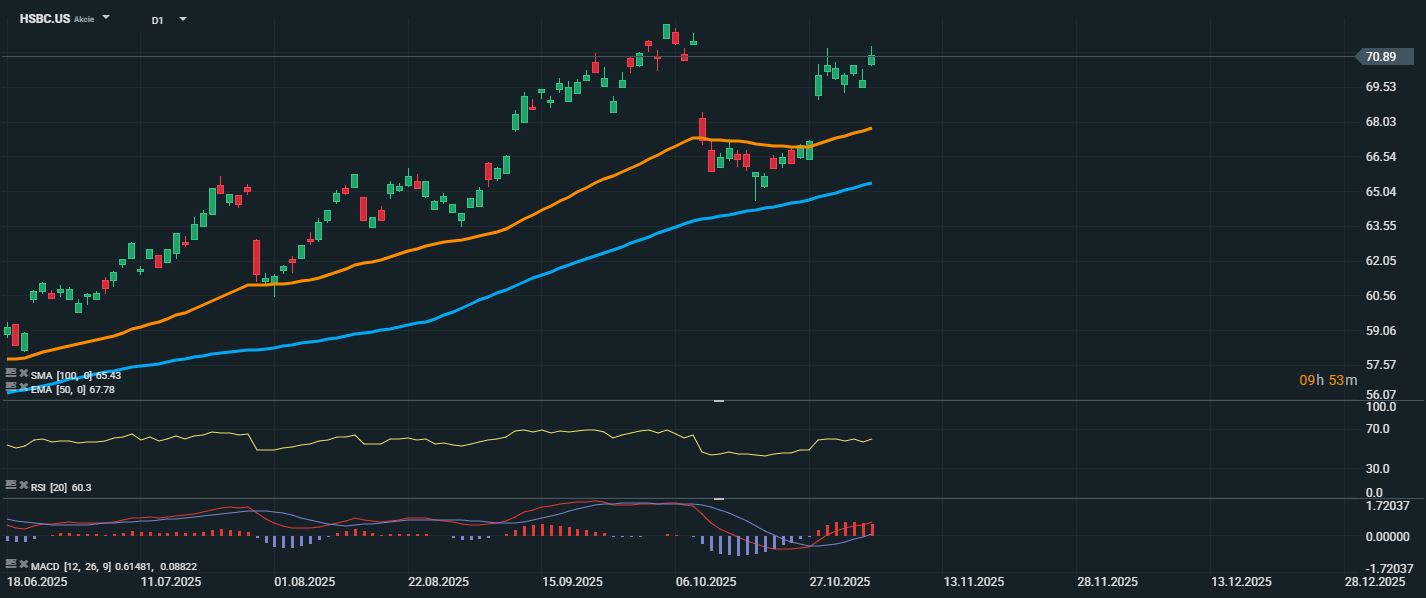The height and width of the screenshot is (598, 1426).
Task: Remove the EMA indicator with its X icon
Action: (x=23, y=386)
